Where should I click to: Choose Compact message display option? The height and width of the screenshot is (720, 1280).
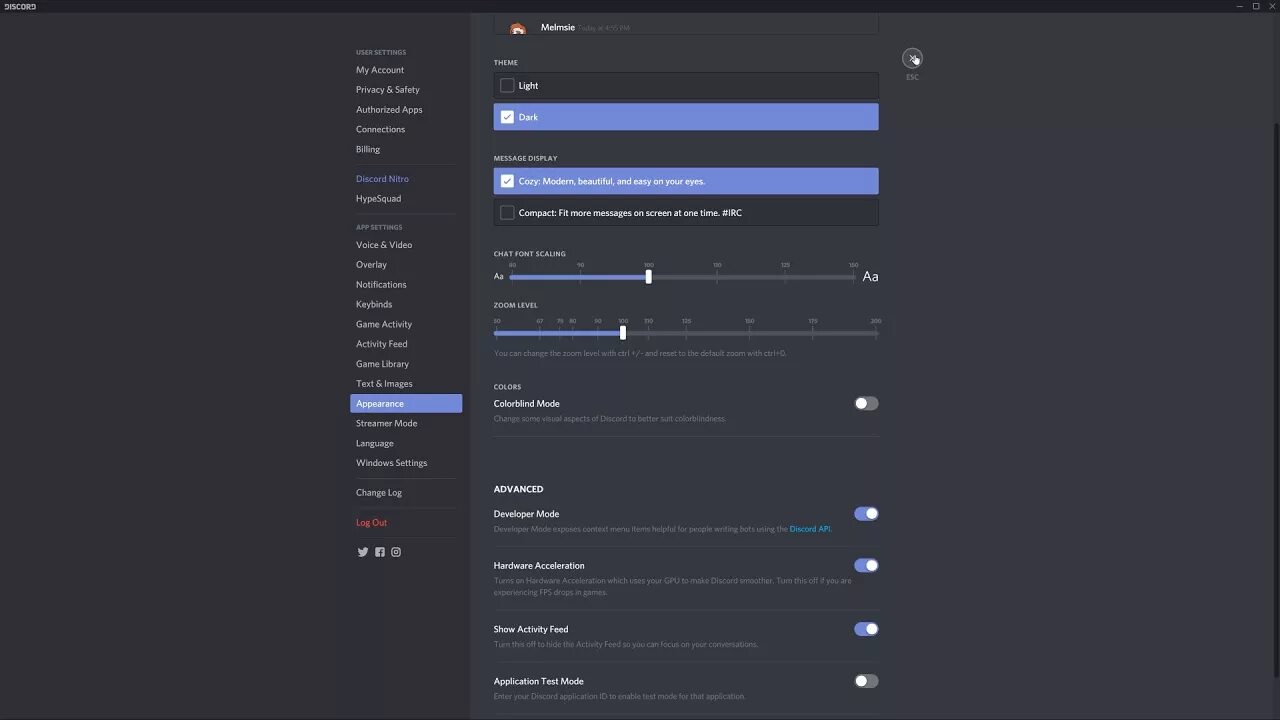[686, 212]
